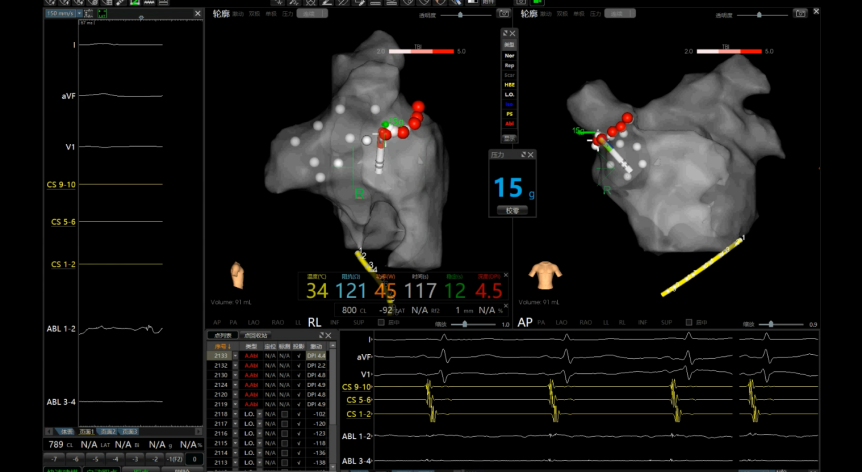Adjust zoom slider under the RL map
This screenshot has width=862, height=472.
(x=466, y=324)
